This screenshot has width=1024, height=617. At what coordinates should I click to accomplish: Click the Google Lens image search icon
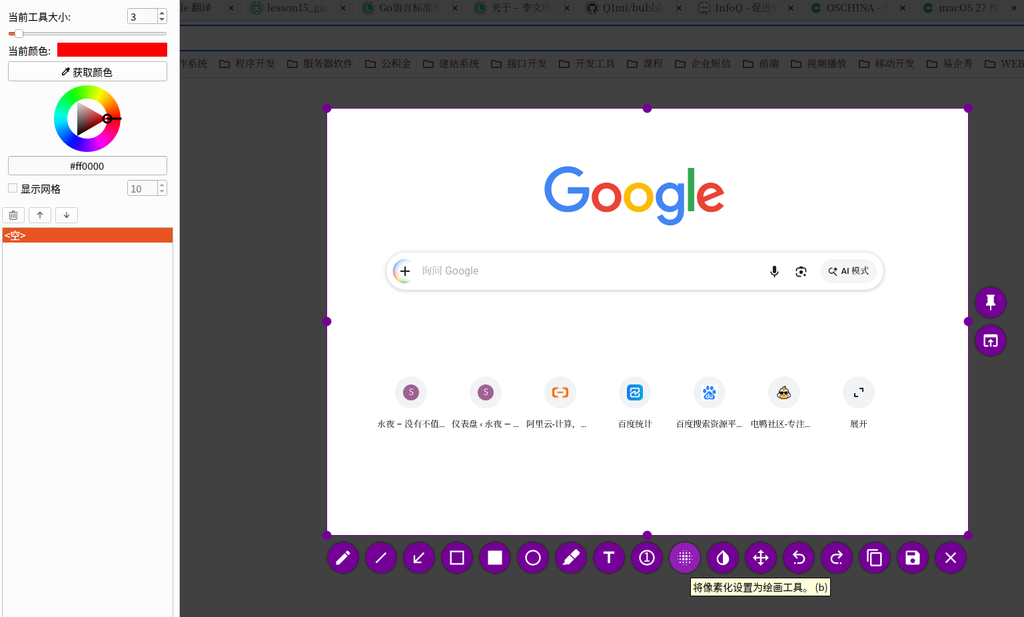point(801,271)
